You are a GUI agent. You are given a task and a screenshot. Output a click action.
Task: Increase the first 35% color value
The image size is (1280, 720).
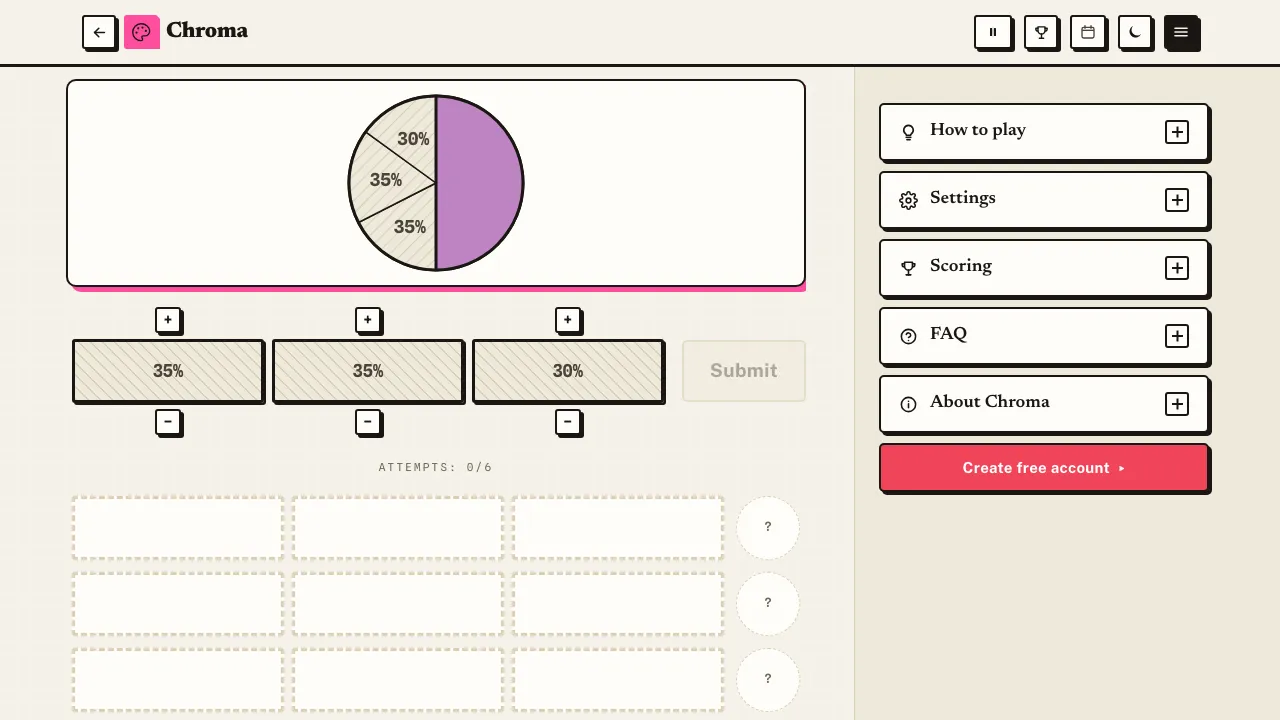tap(168, 320)
